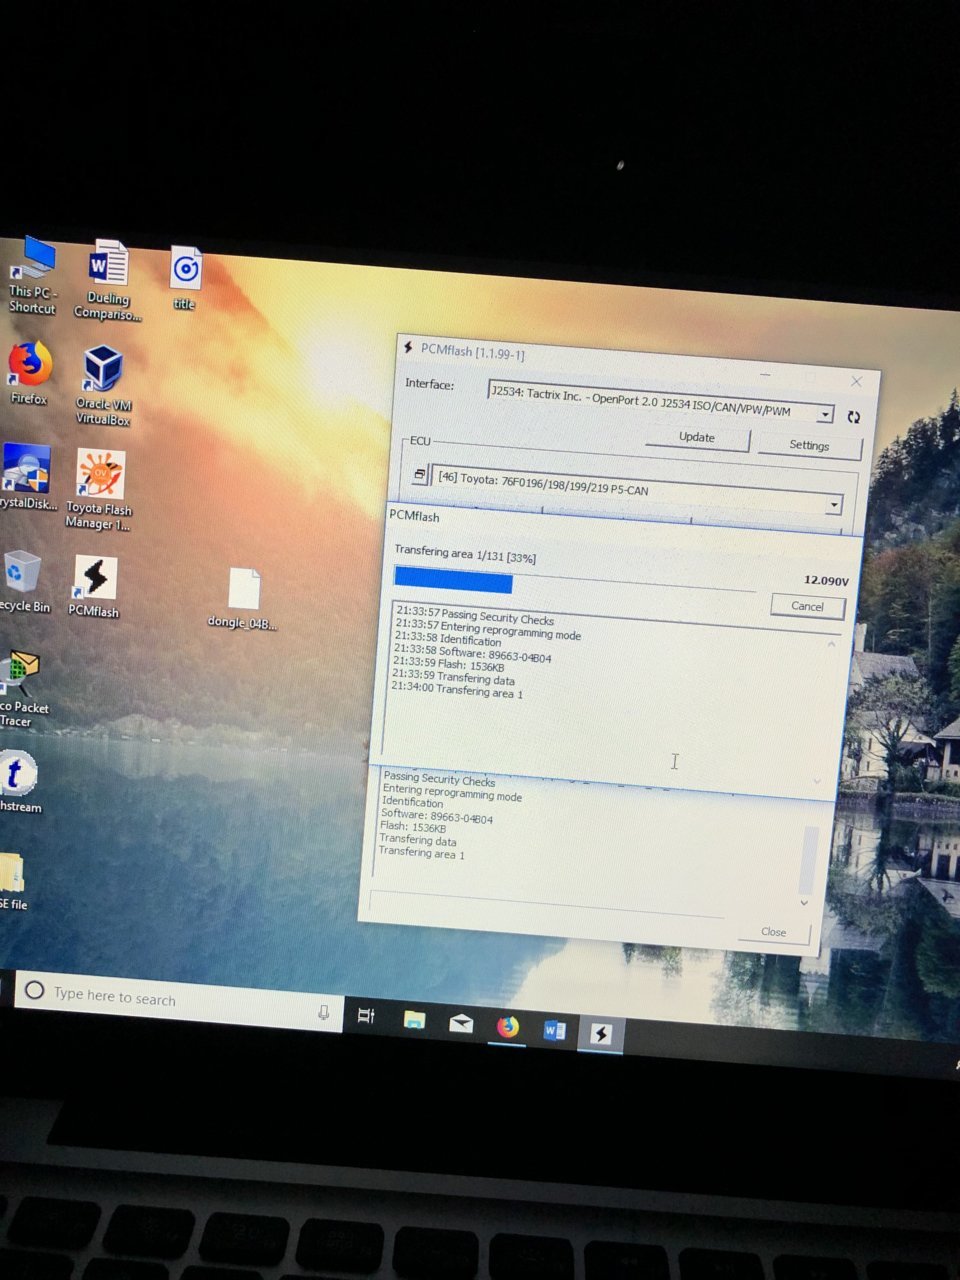Select log line 'Software: 89663-04B04' at 21:33:58
Viewport: 960px width, 1280px height.
click(473, 654)
